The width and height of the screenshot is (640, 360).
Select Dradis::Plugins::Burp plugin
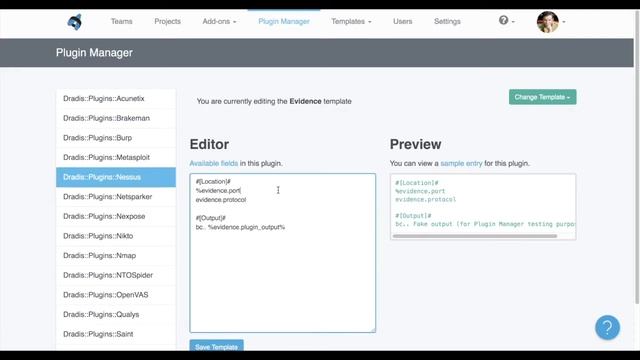click(x=116, y=138)
